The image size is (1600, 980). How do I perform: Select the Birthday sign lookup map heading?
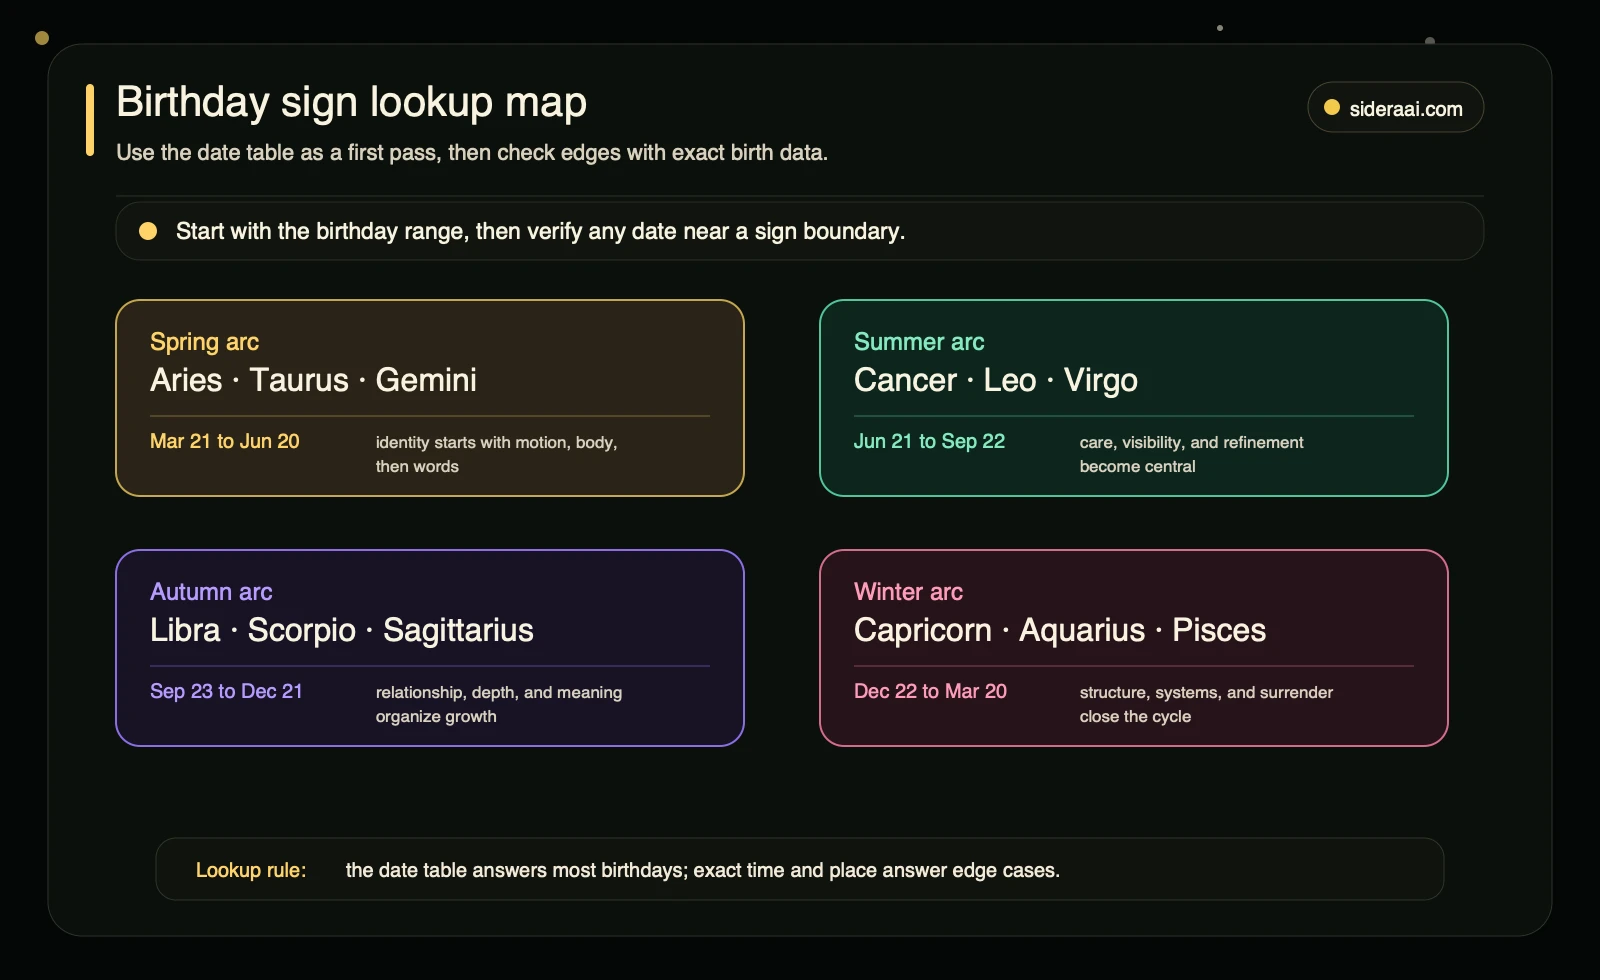[x=351, y=102]
